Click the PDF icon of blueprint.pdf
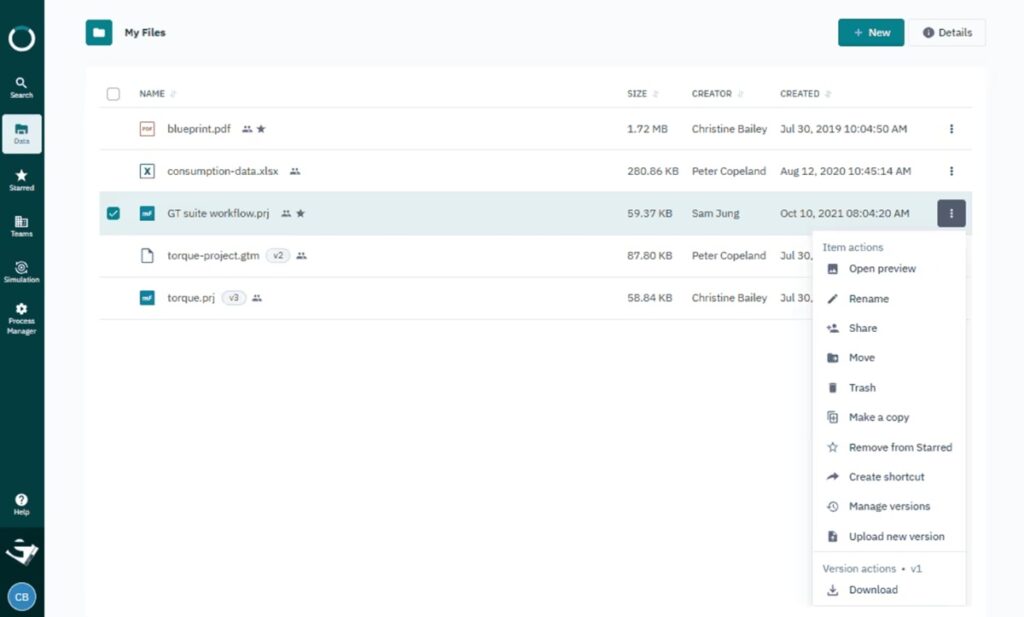This screenshot has height=617, width=1024. click(x=148, y=129)
